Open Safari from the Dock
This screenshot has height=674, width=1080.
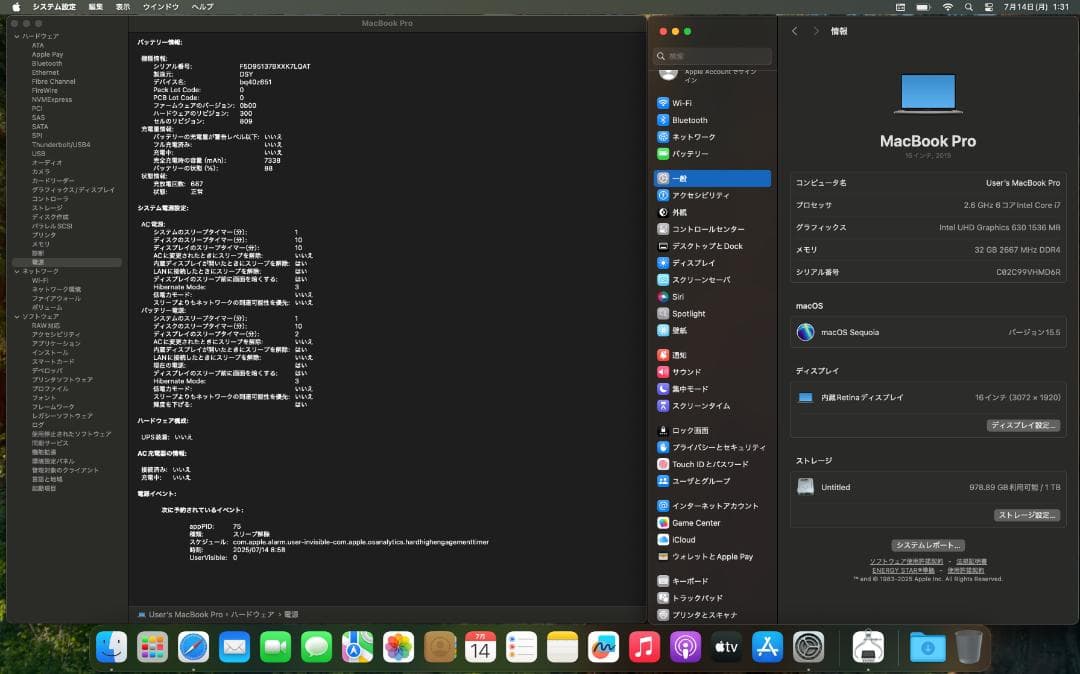point(194,647)
